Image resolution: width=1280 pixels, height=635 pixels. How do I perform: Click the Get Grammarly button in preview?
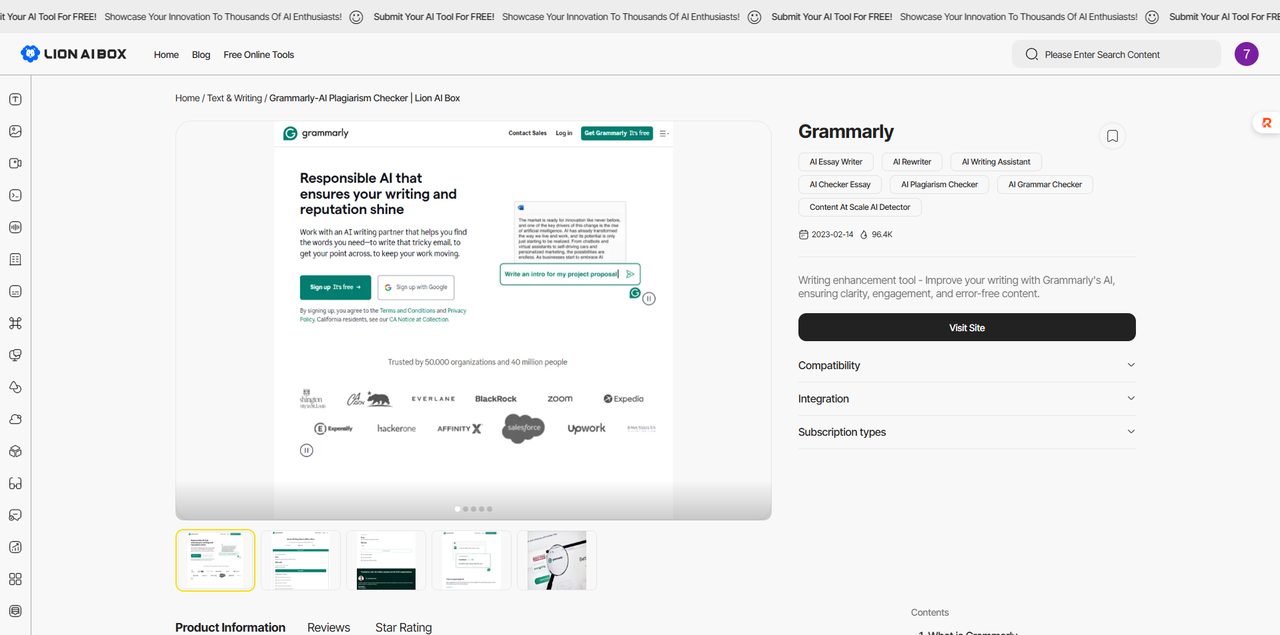point(617,133)
